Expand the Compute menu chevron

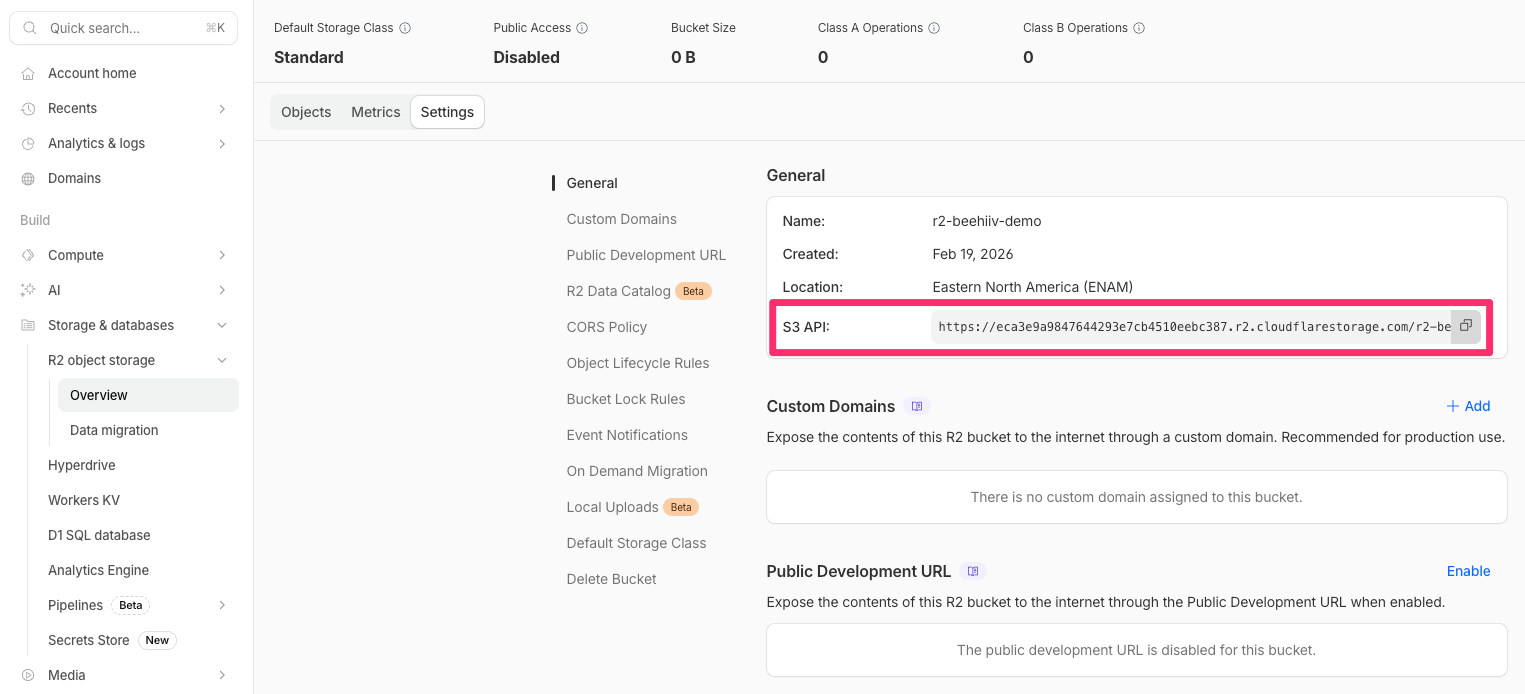click(x=222, y=255)
